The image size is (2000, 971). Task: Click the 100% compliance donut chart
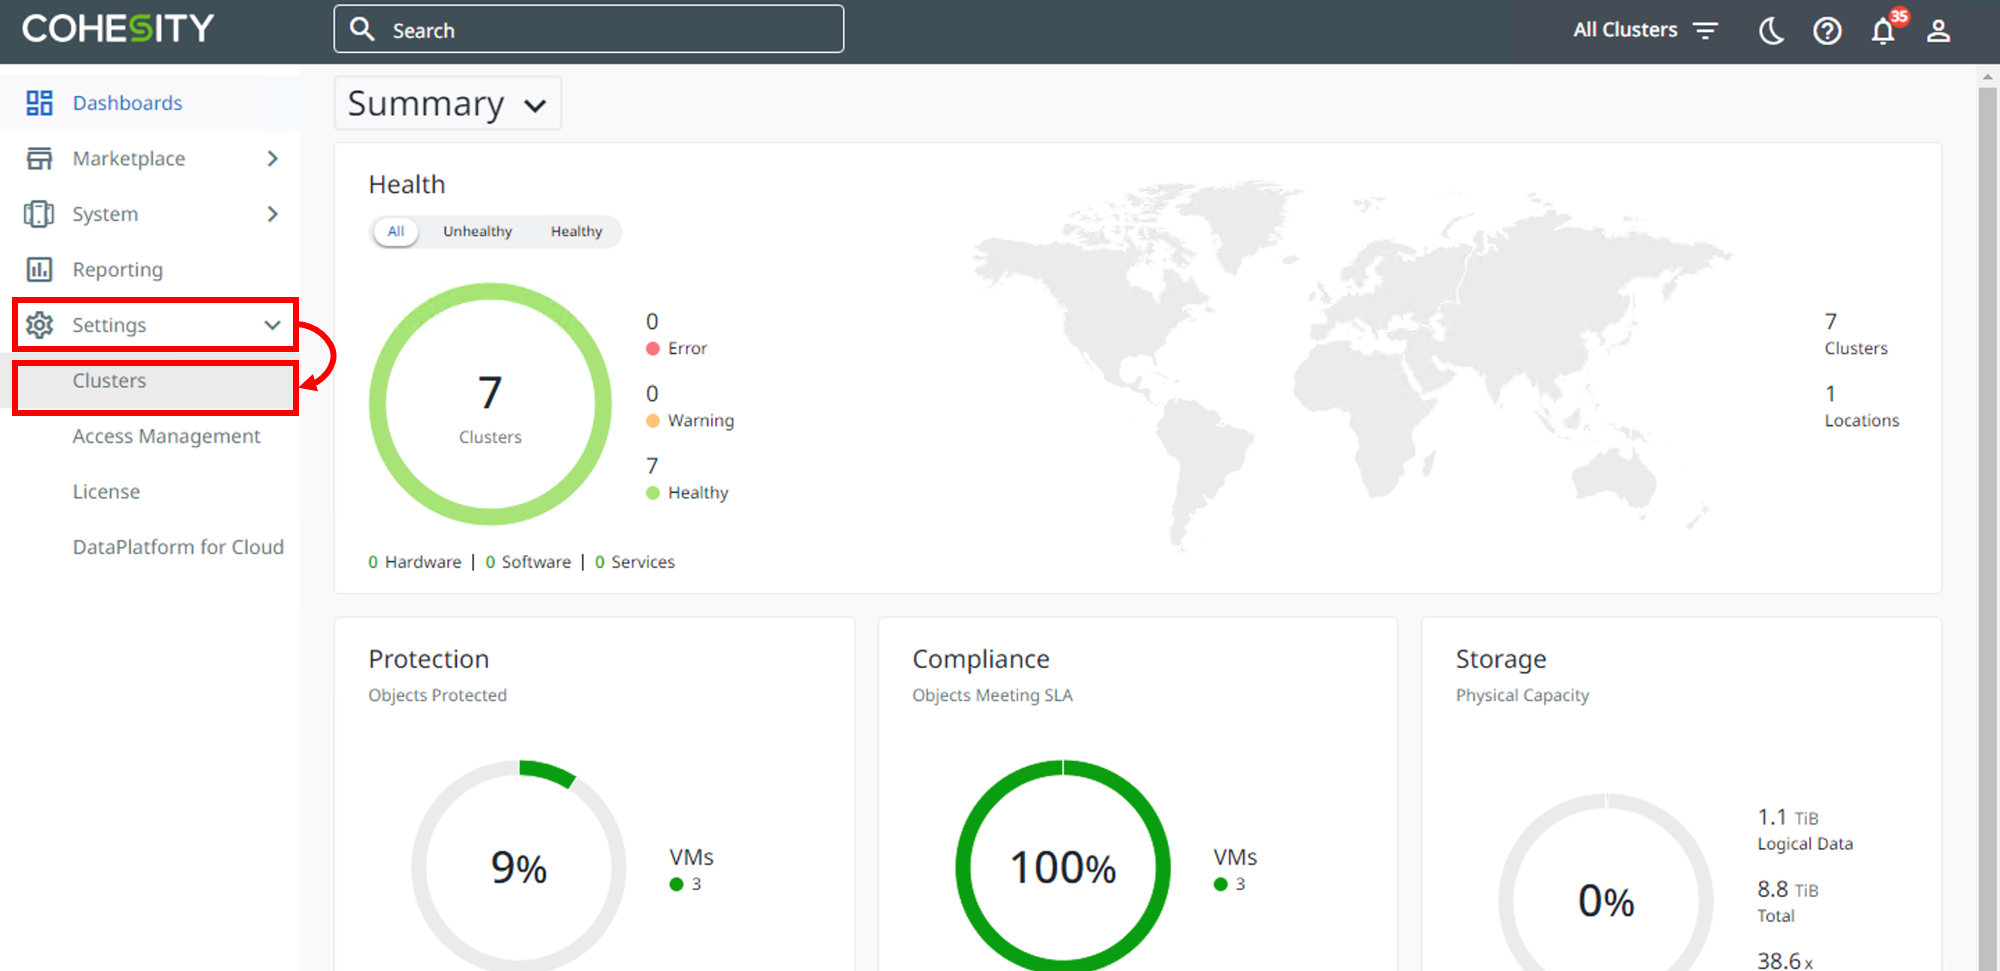click(1063, 866)
